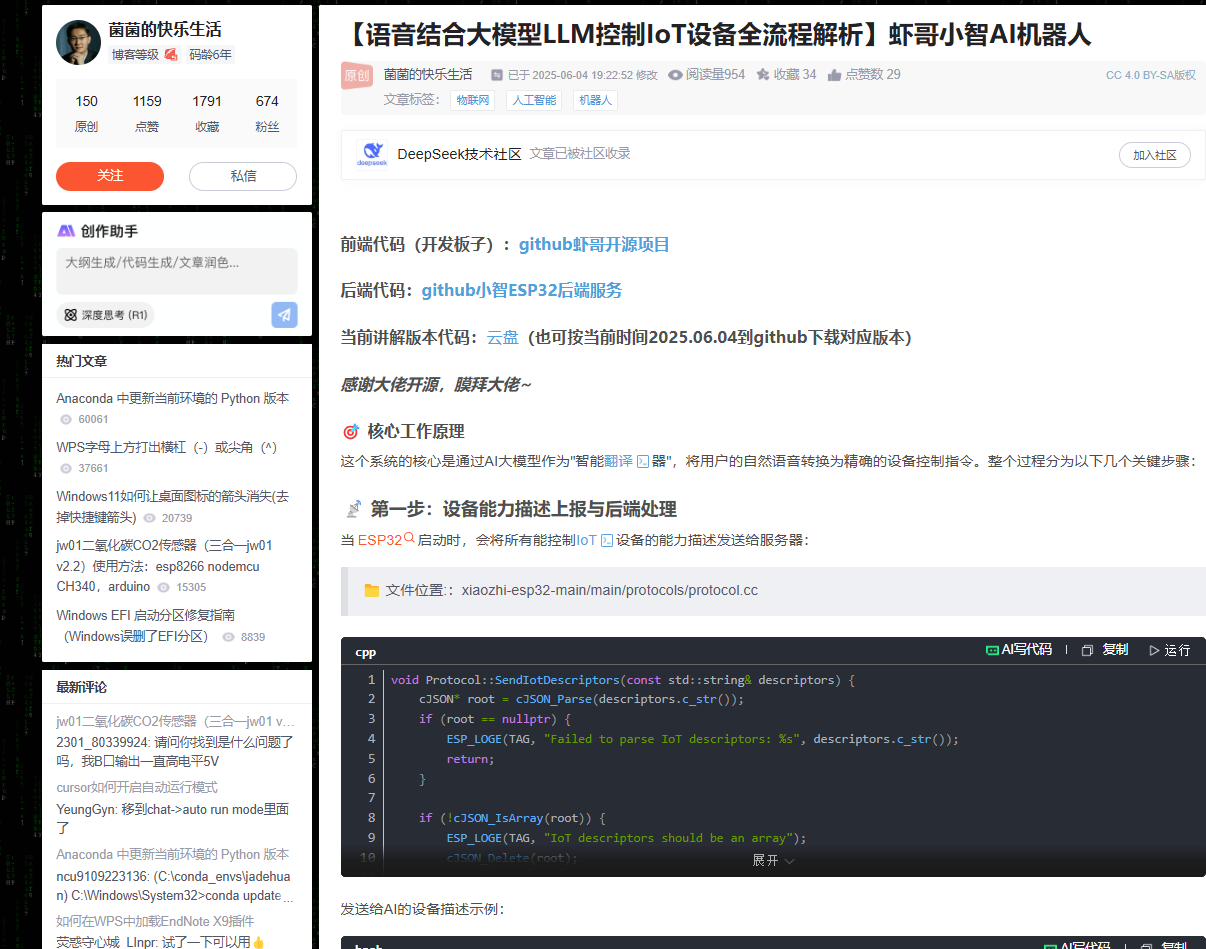Click the 创作助手 logo icon

tap(66, 231)
